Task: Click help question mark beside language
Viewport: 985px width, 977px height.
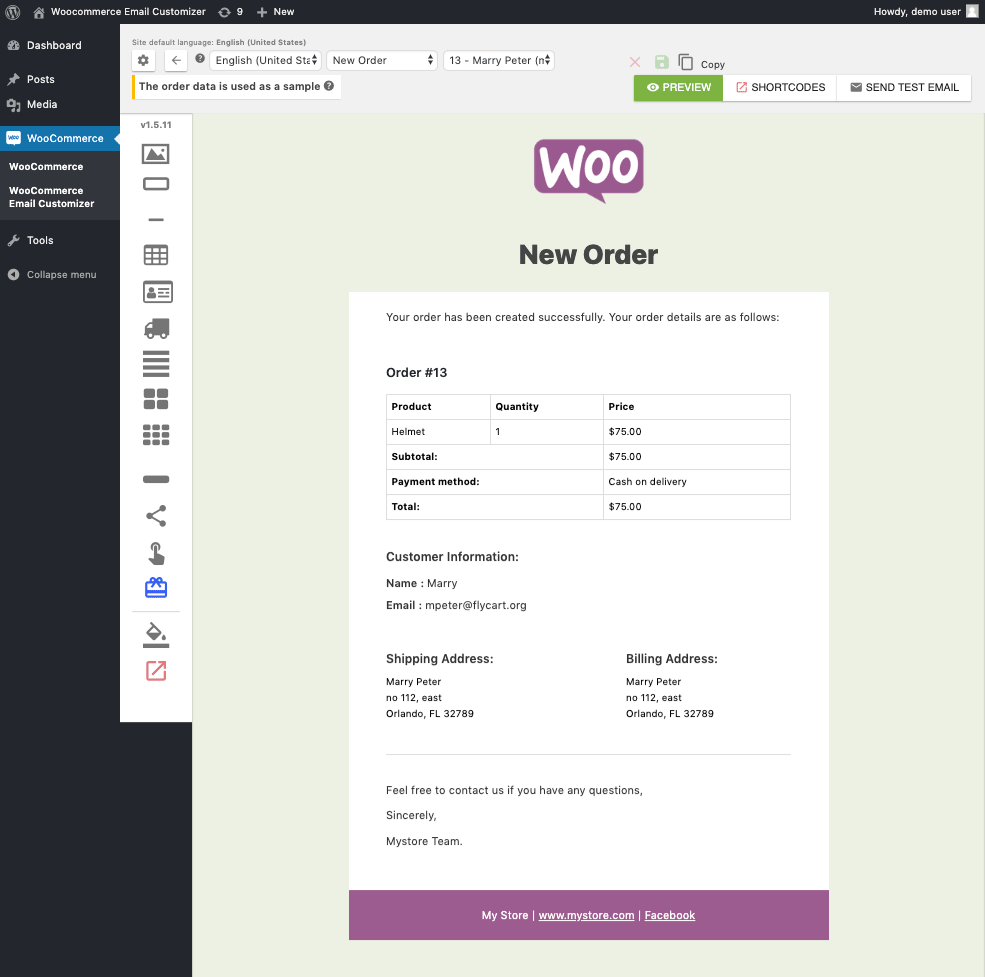Action: 200,58
